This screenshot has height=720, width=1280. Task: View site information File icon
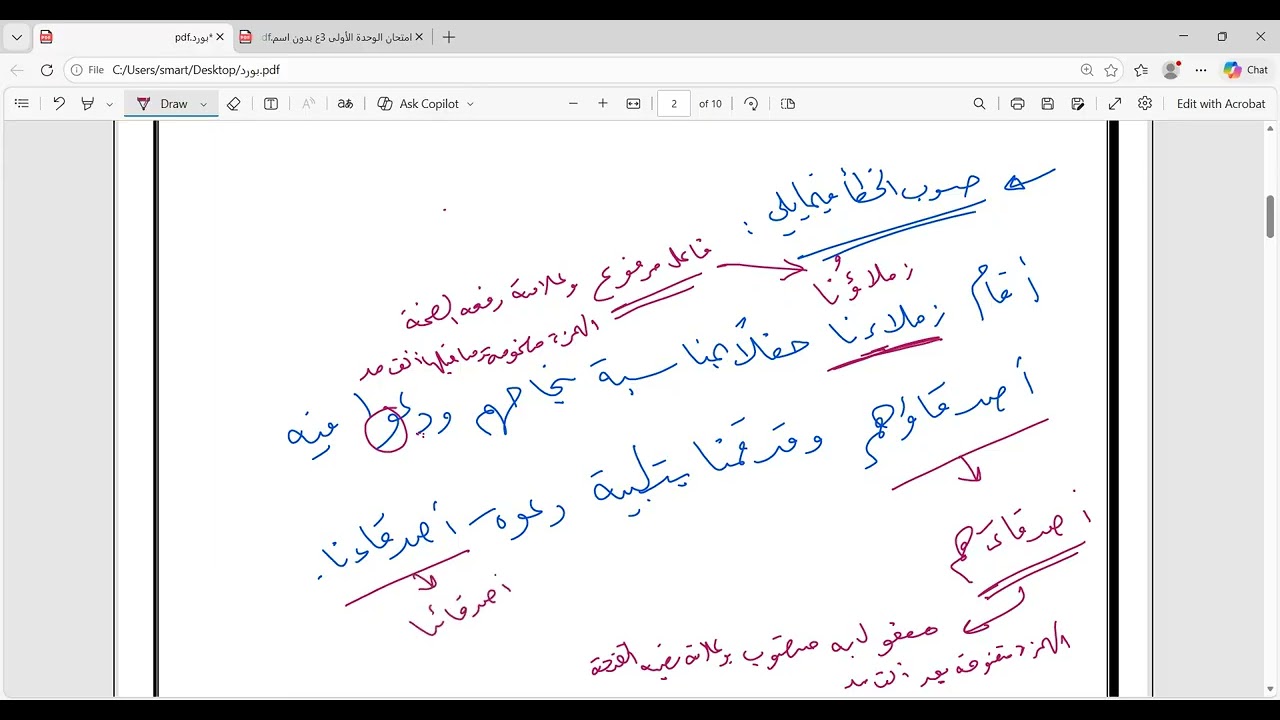pos(87,70)
